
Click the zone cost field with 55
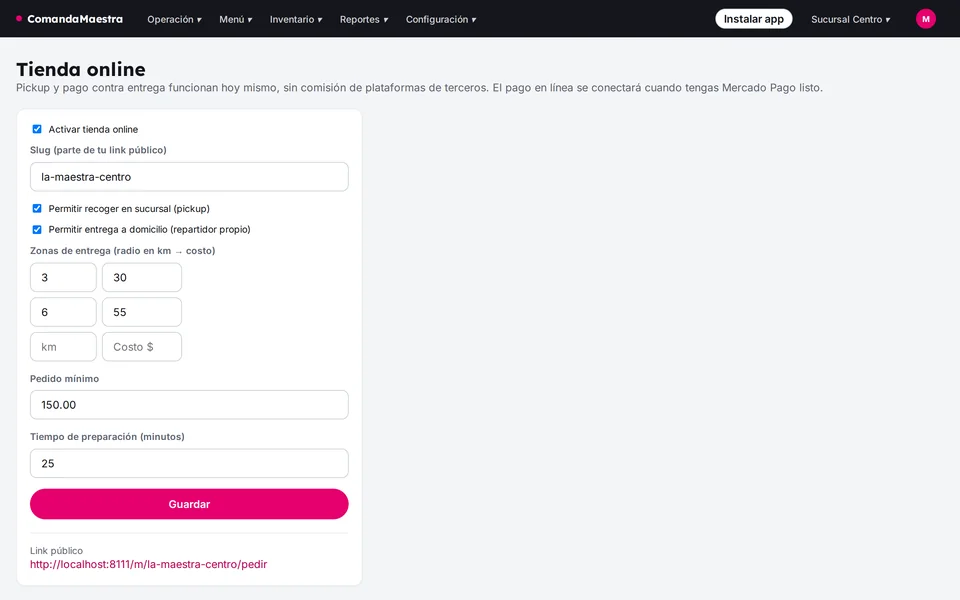click(x=141, y=312)
